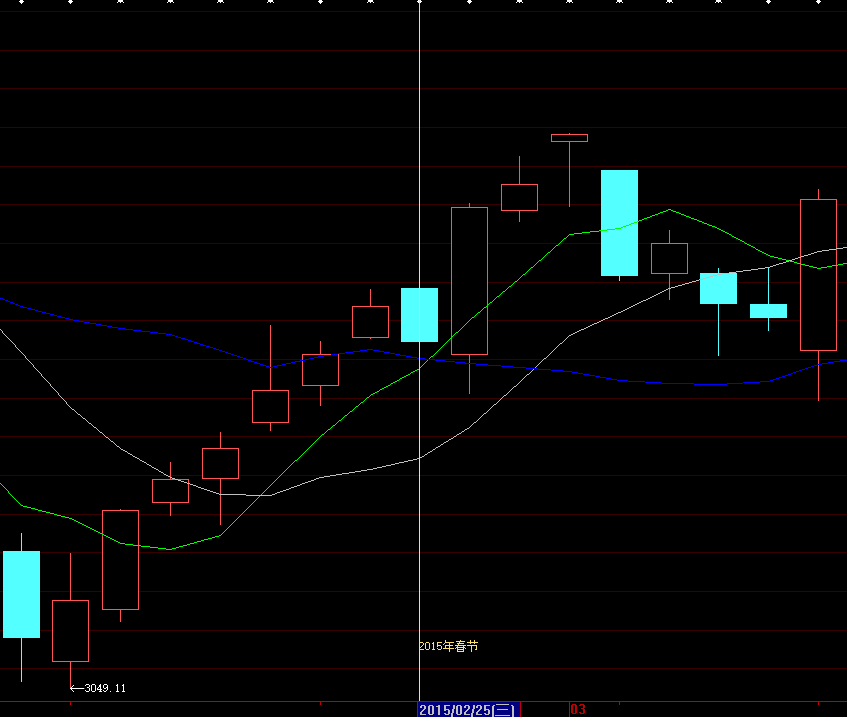Select the tall red candlestick right of the crosshair
This screenshot has width=847, height=717.
(469, 280)
